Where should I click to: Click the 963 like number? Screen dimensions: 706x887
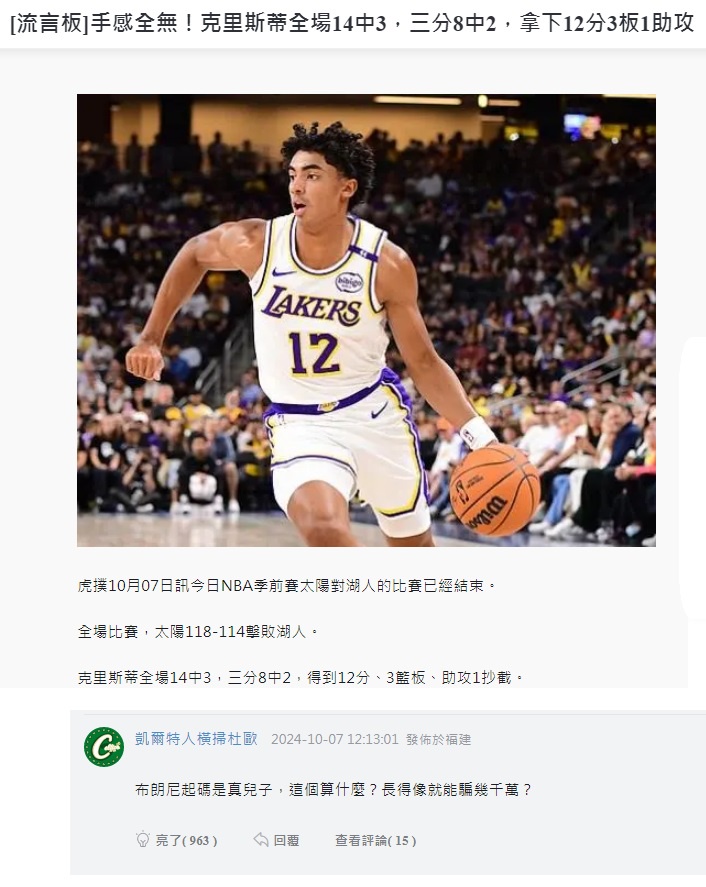coord(199,841)
